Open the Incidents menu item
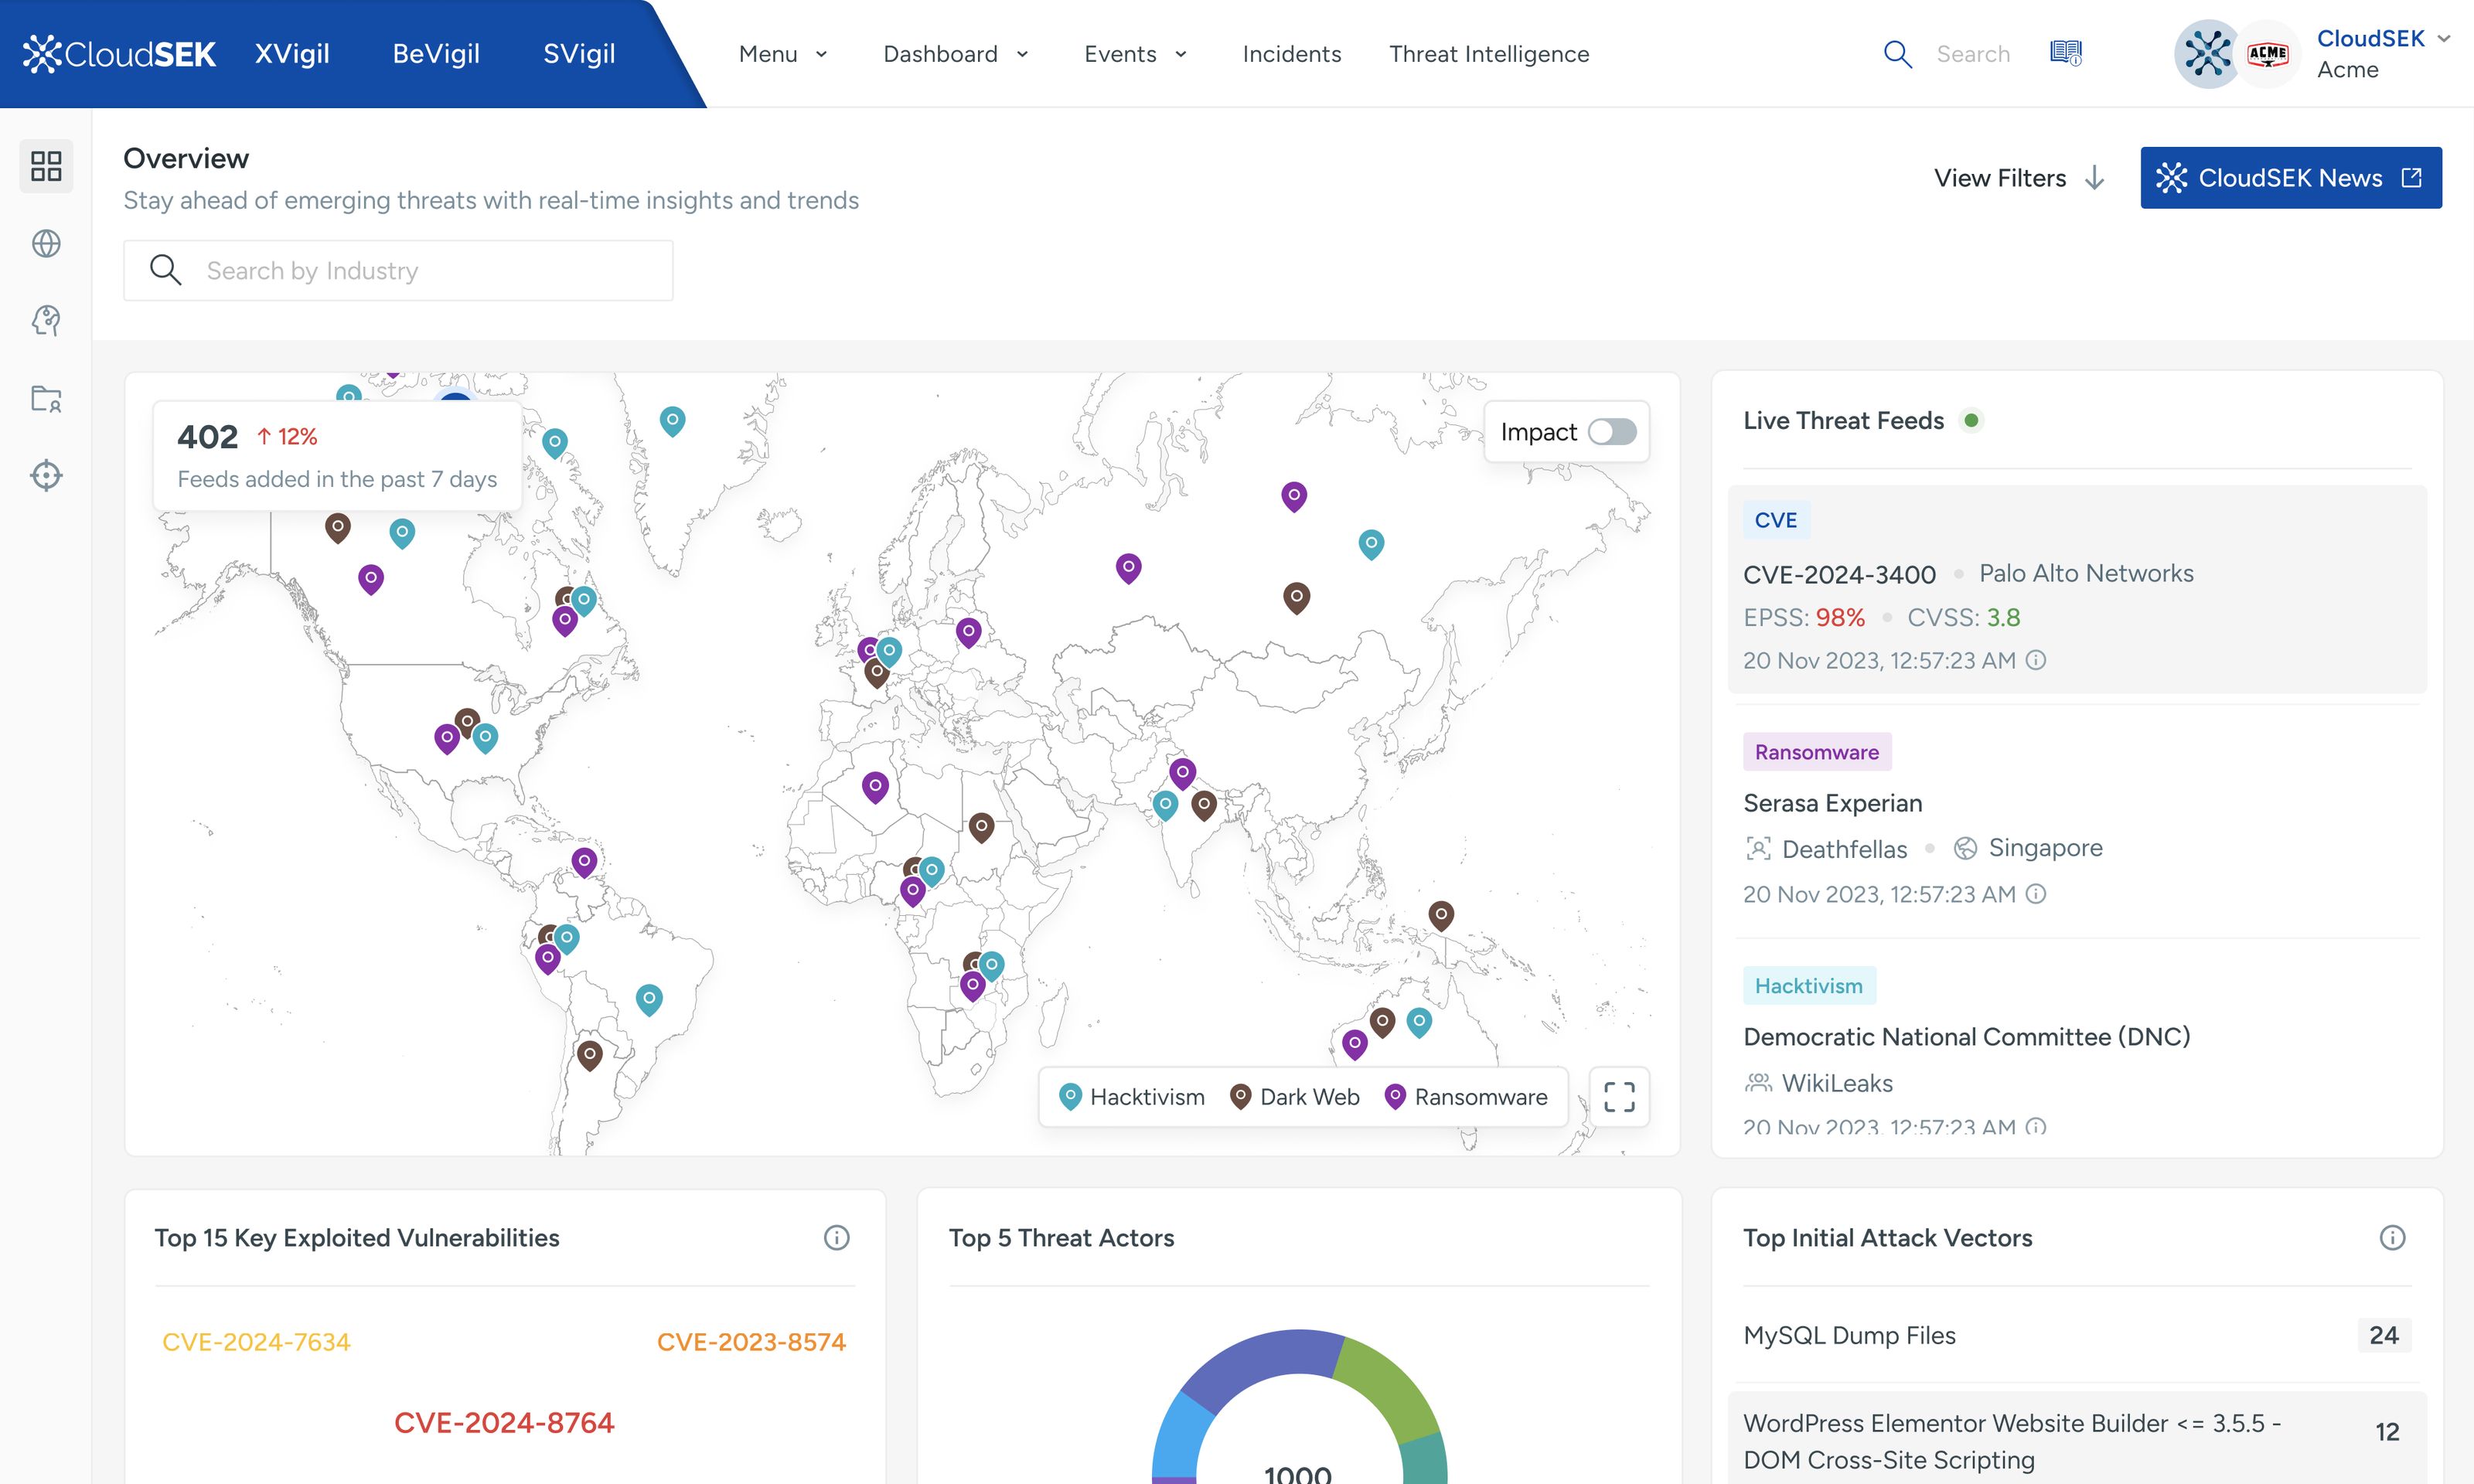 (x=1291, y=54)
